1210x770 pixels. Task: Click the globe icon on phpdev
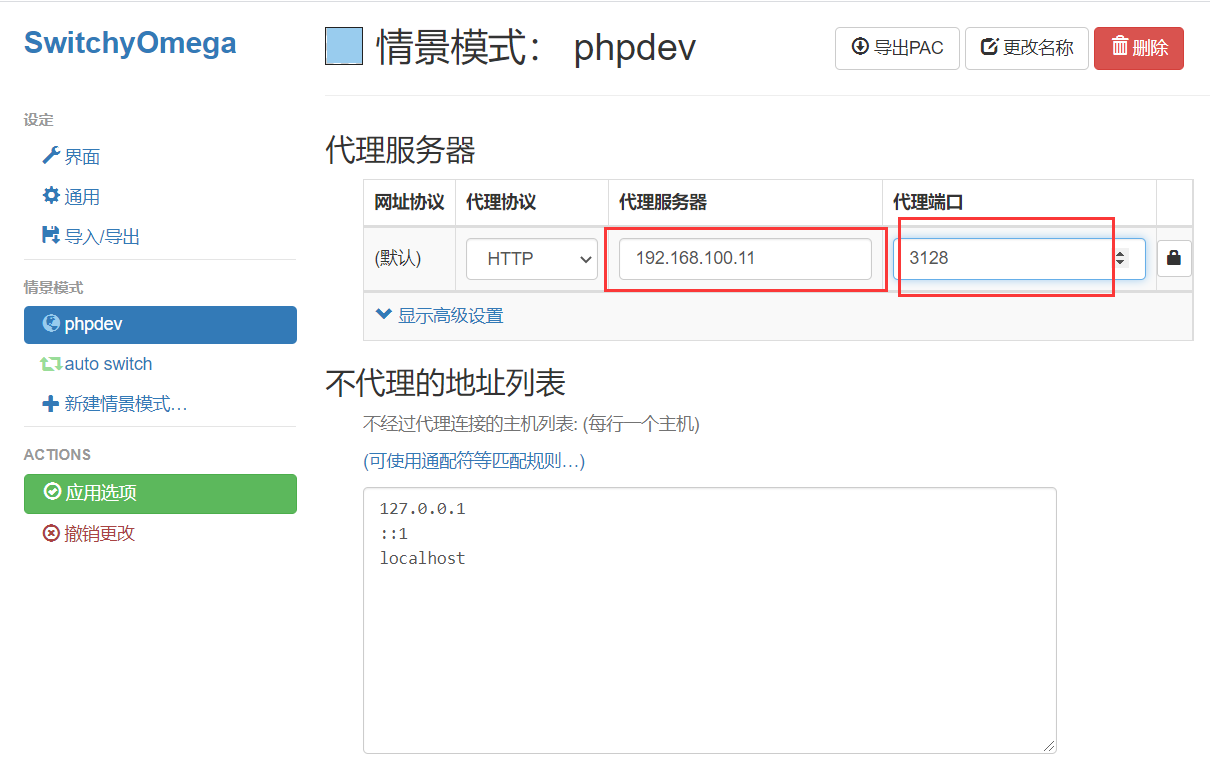click(x=51, y=324)
